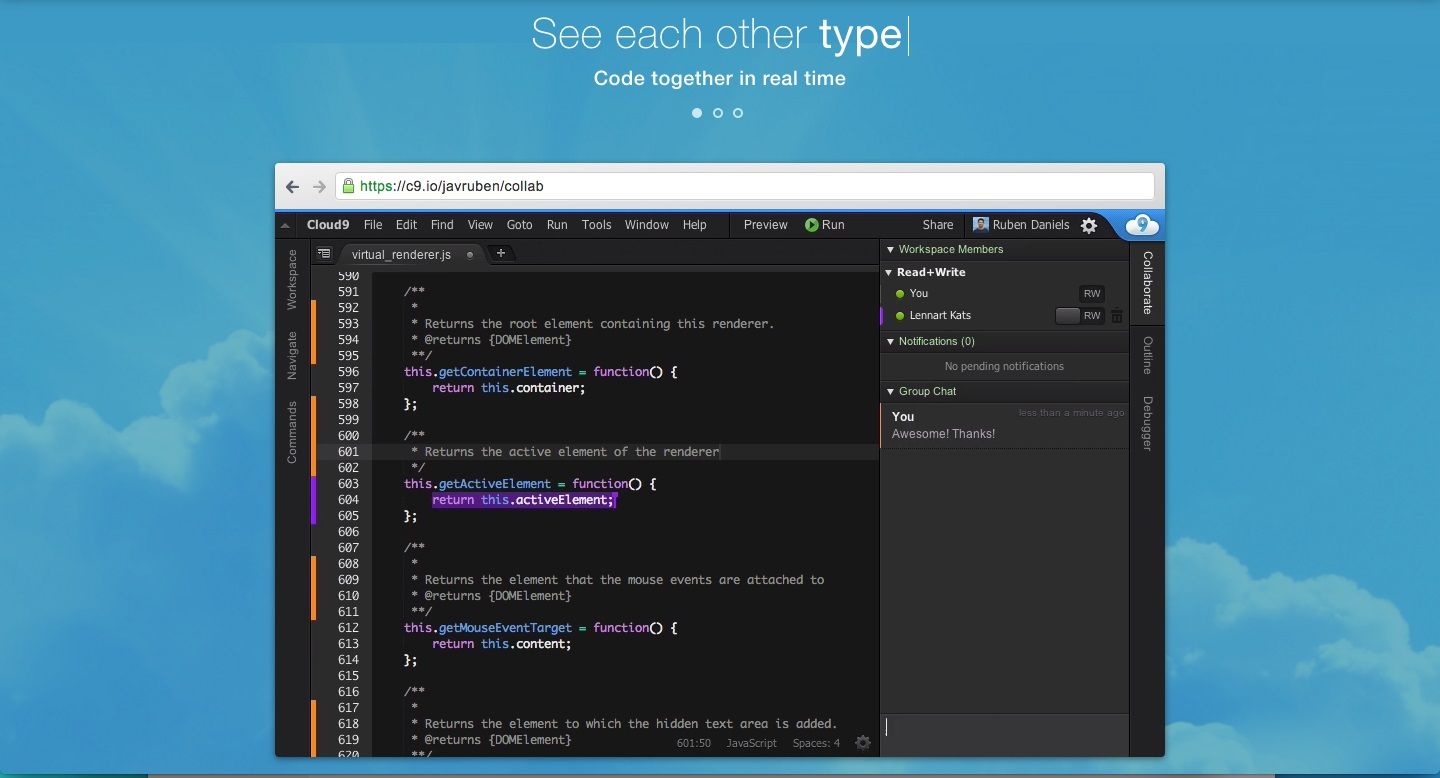This screenshot has height=778, width=1440.
Task: Click the Cloud9 logo in the top-right corner
Action: click(1141, 225)
